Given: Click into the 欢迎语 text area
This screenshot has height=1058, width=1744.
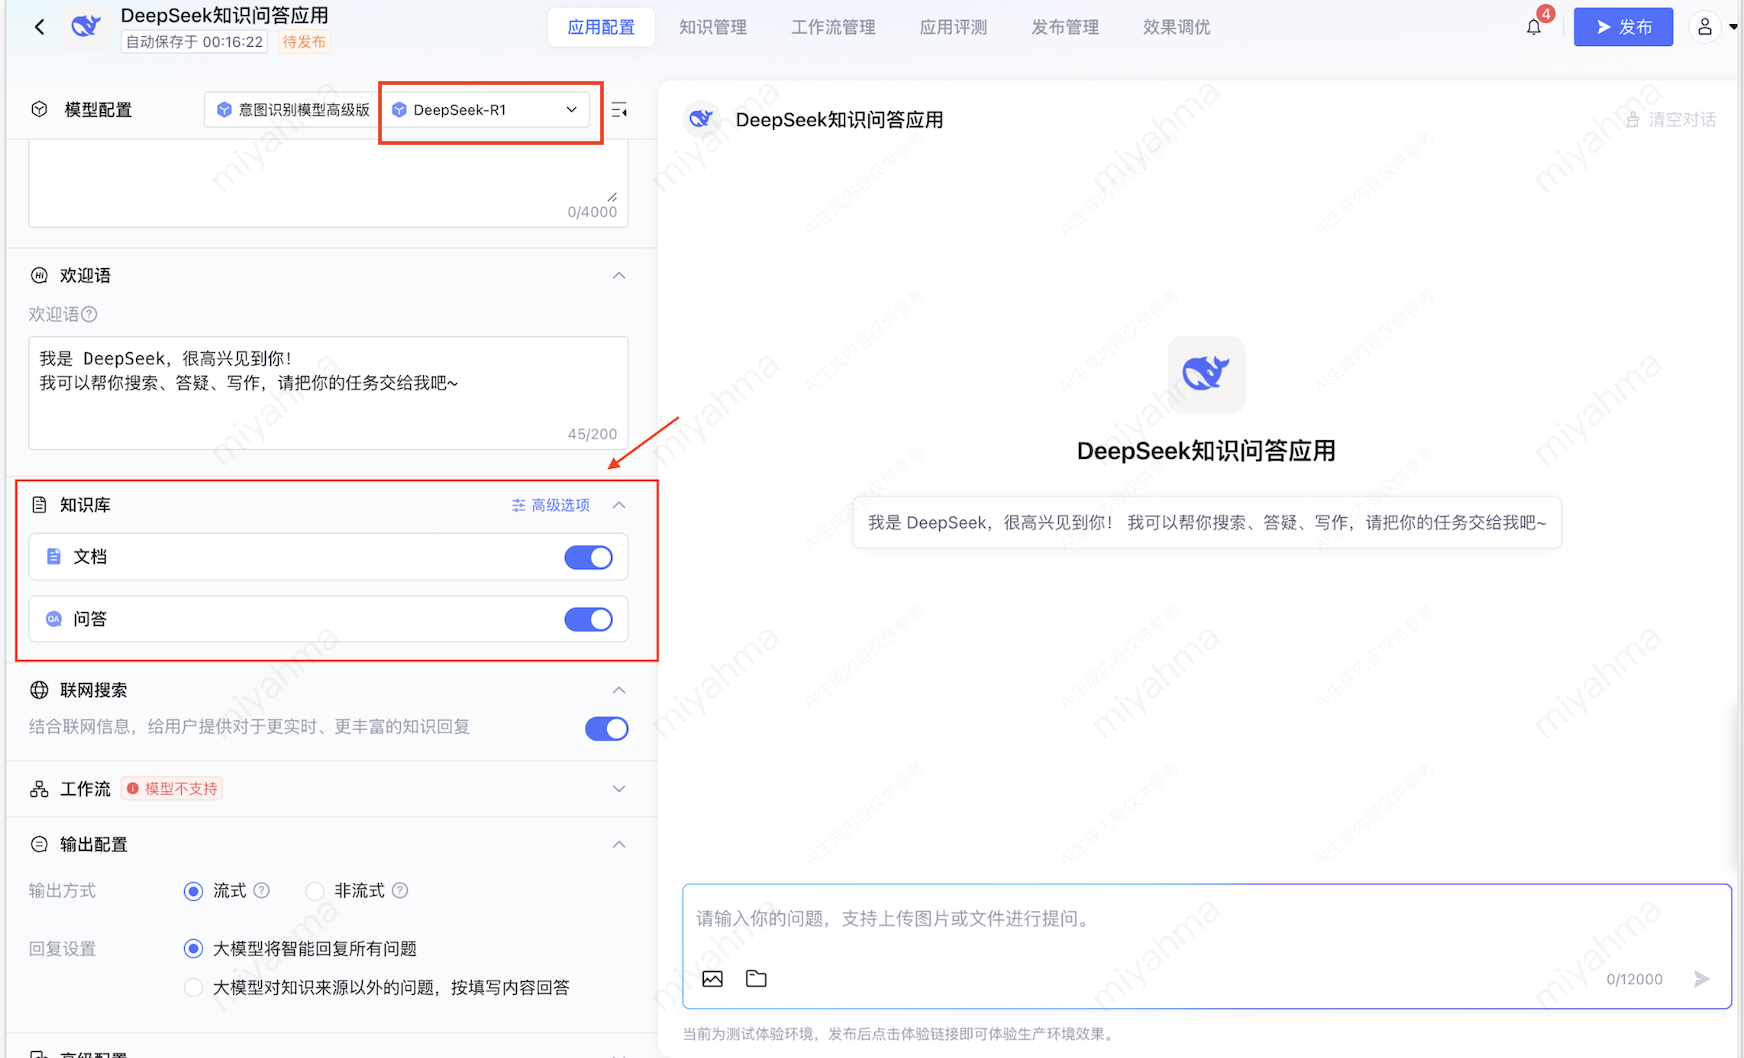Looking at the screenshot, I should click(328, 392).
